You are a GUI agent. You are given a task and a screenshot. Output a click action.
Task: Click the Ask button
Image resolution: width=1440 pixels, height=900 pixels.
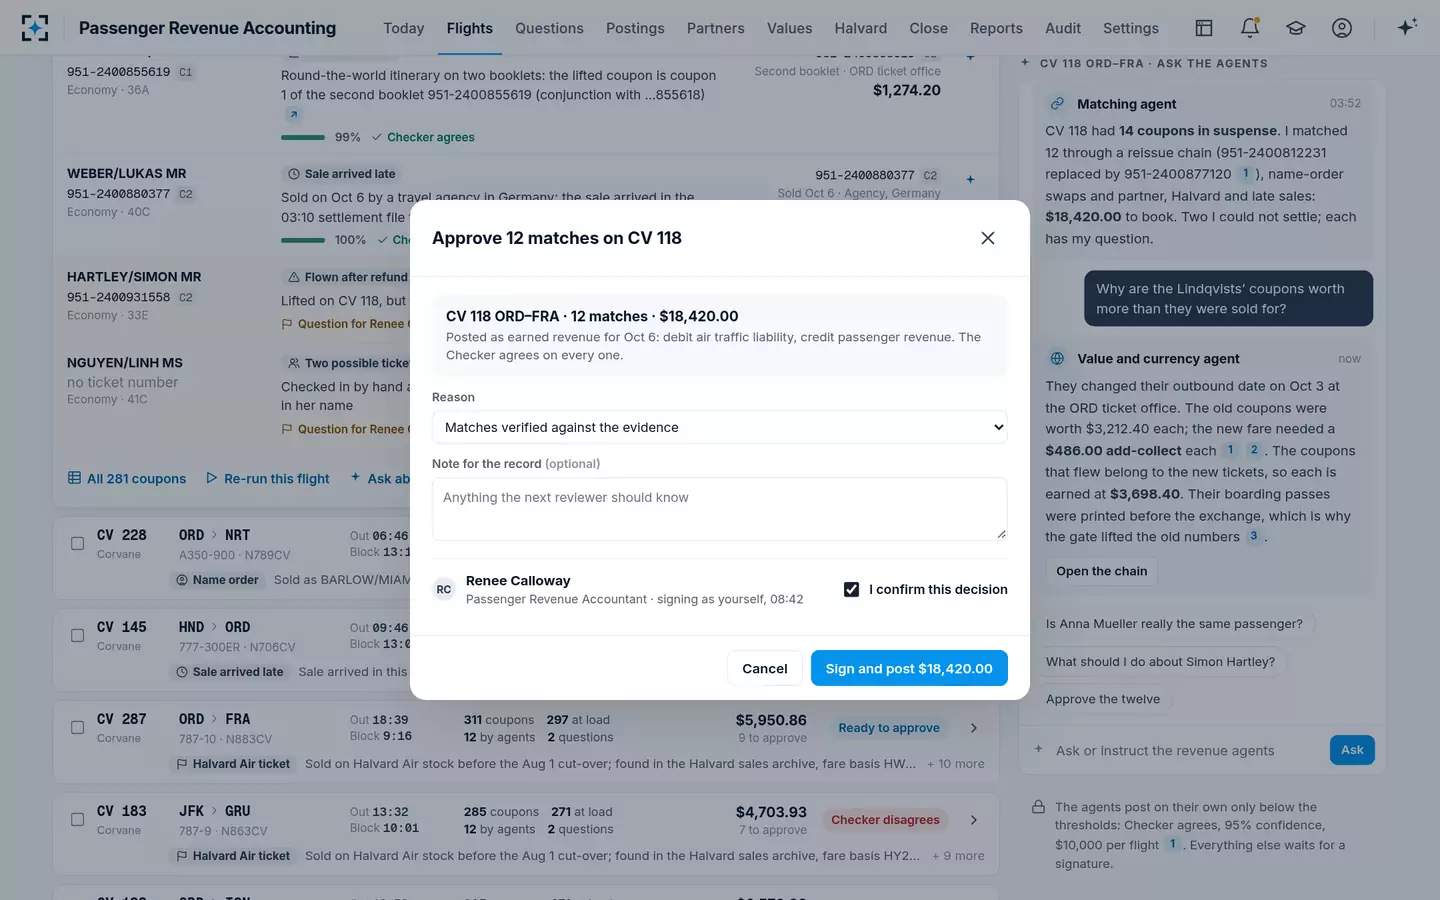point(1352,750)
